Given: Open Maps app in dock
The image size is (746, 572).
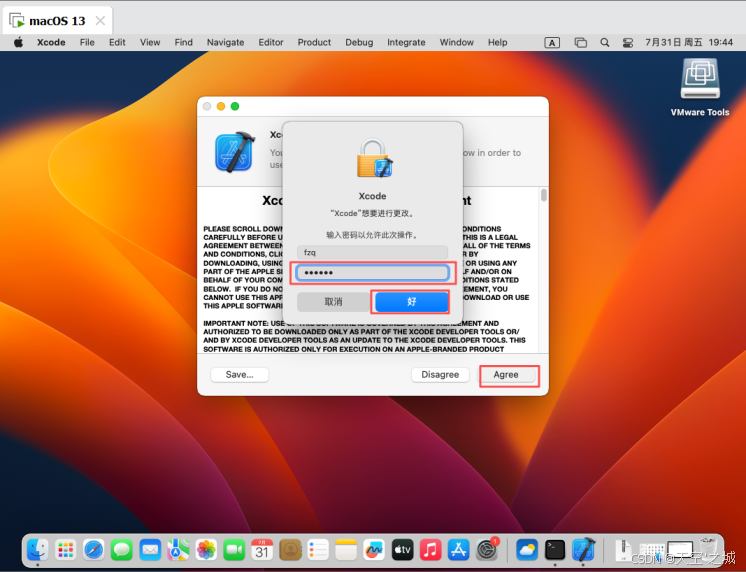Looking at the screenshot, I should point(178,550).
